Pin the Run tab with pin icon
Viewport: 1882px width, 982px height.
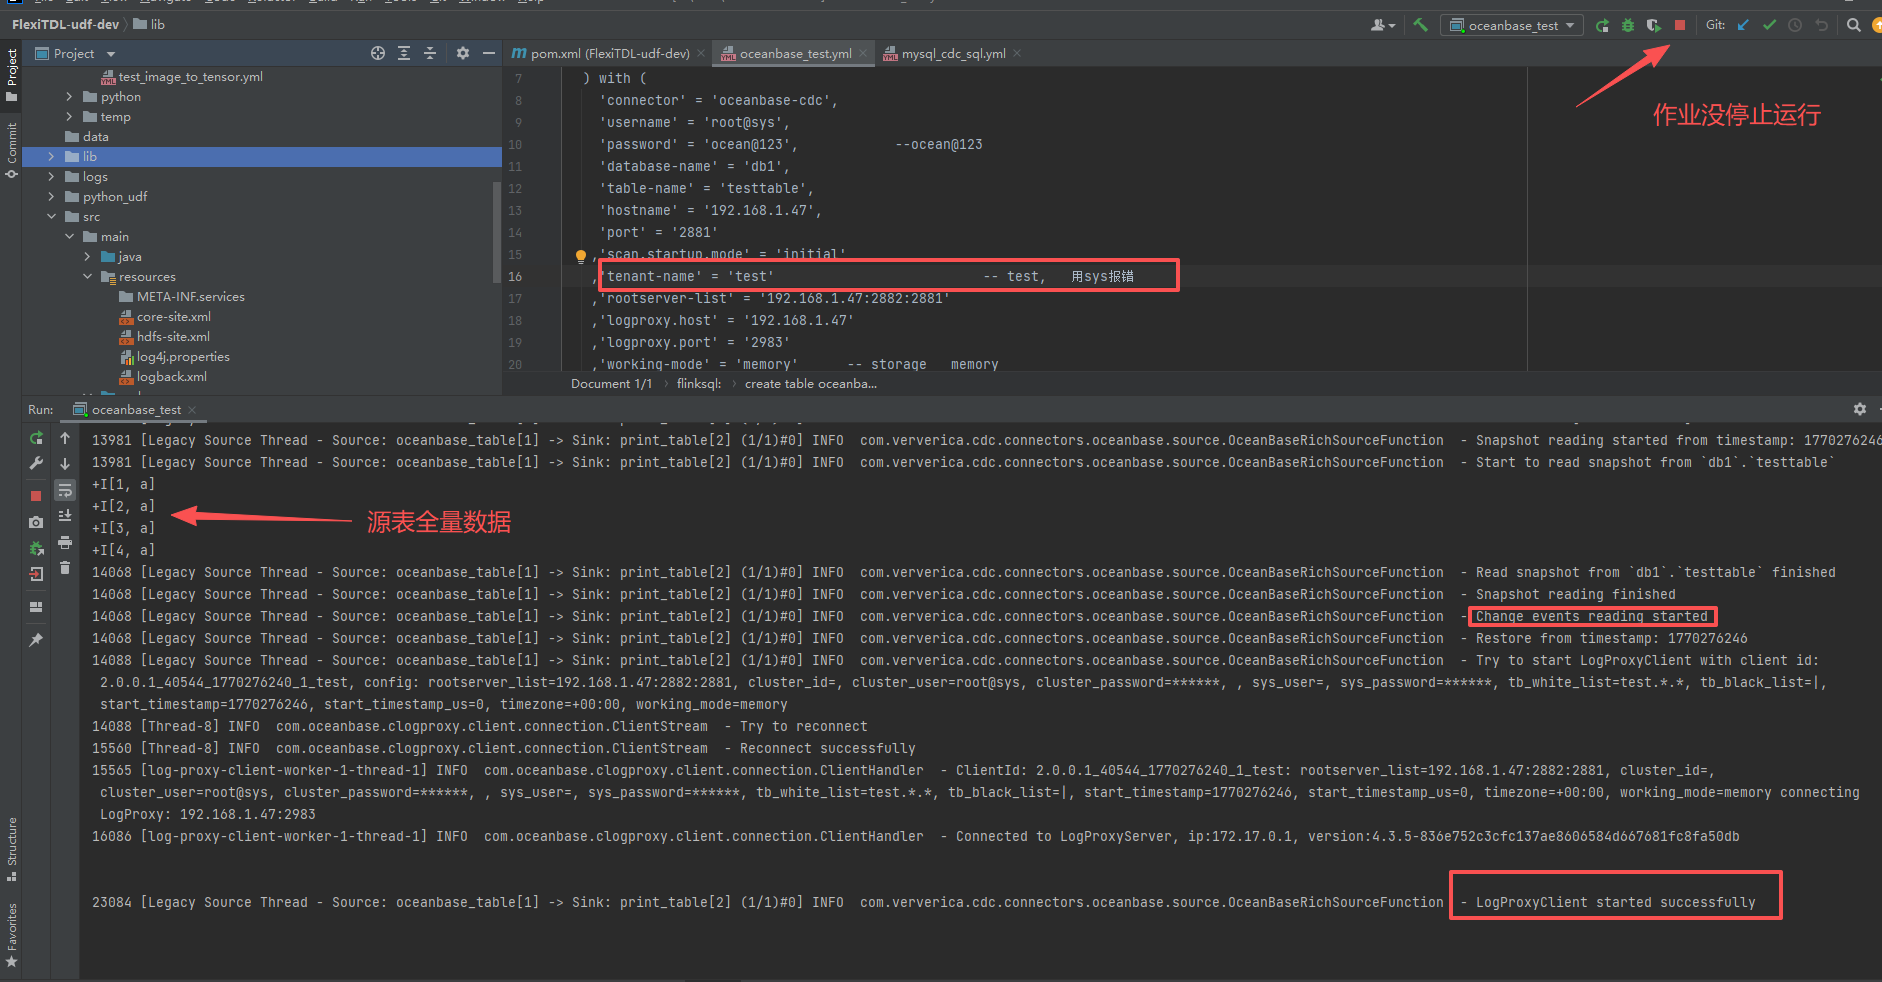[36, 640]
